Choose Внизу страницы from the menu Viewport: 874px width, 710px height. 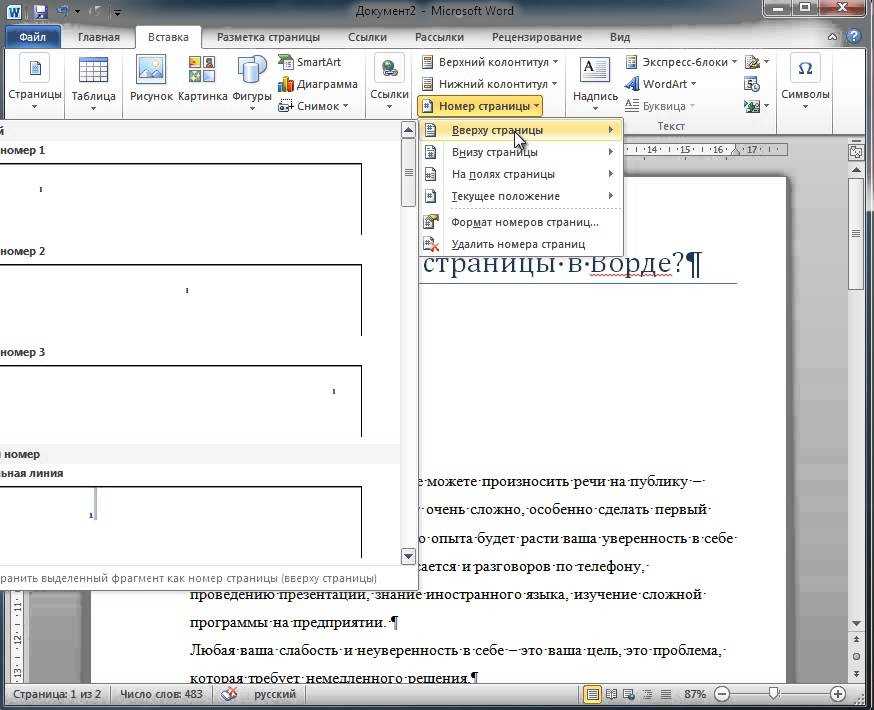tap(521, 152)
